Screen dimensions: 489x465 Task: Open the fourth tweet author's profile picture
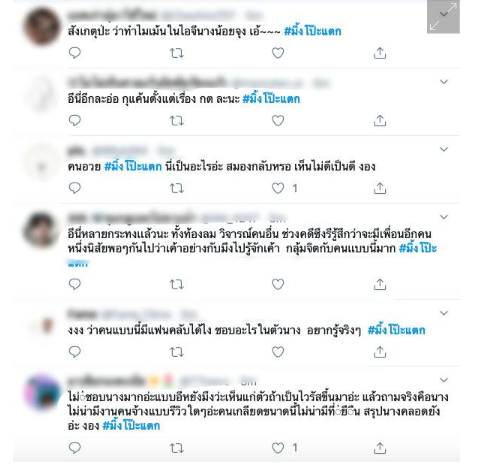click(41, 230)
